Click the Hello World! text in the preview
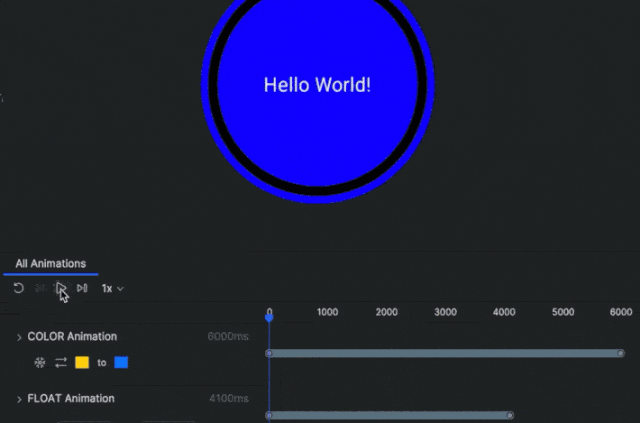Image resolution: width=640 pixels, height=423 pixels. coord(318,85)
